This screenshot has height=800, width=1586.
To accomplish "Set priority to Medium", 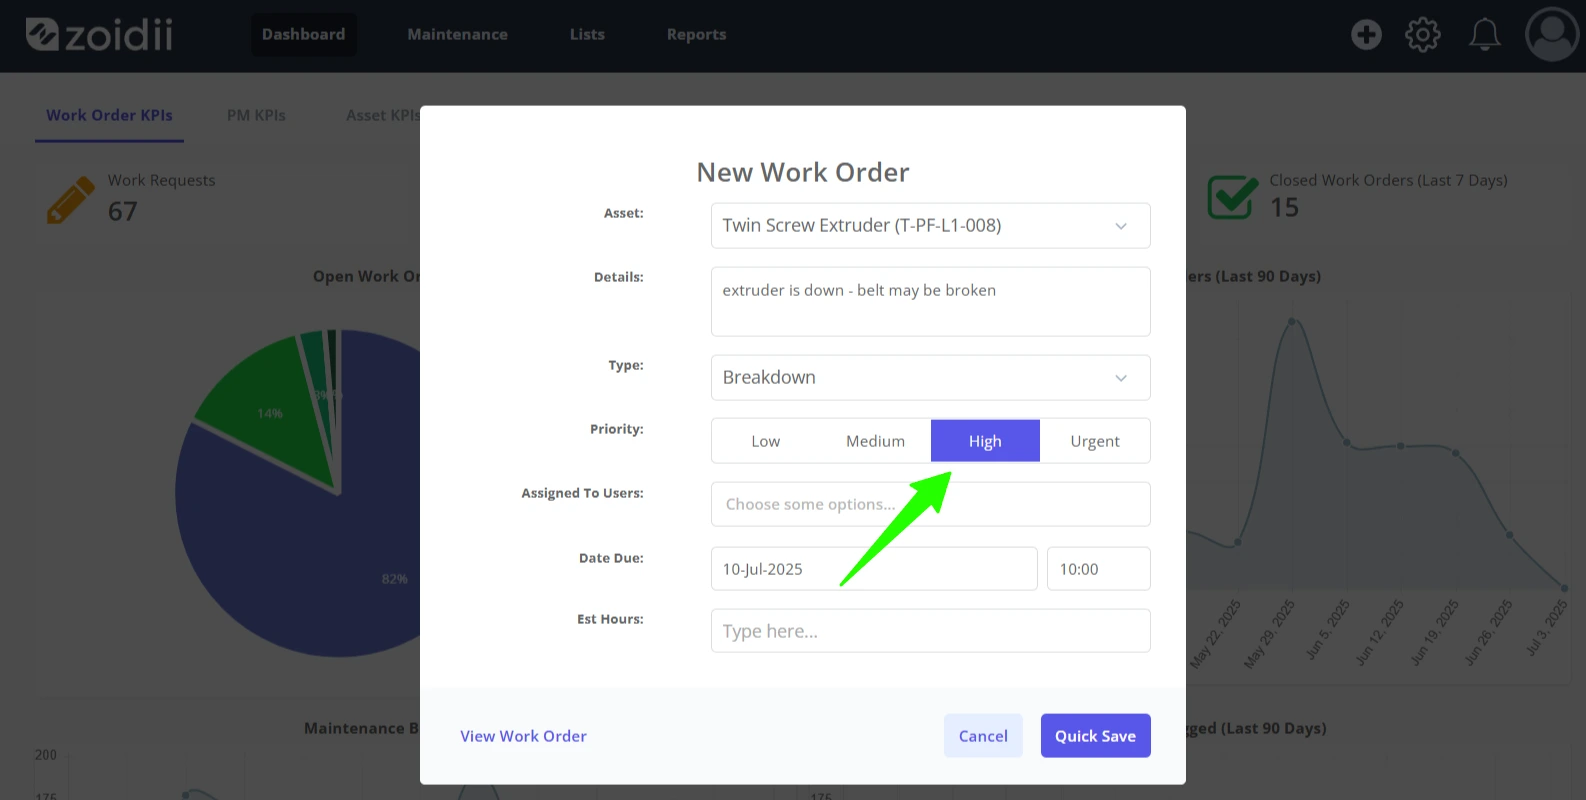I will pyautogui.click(x=875, y=441).
